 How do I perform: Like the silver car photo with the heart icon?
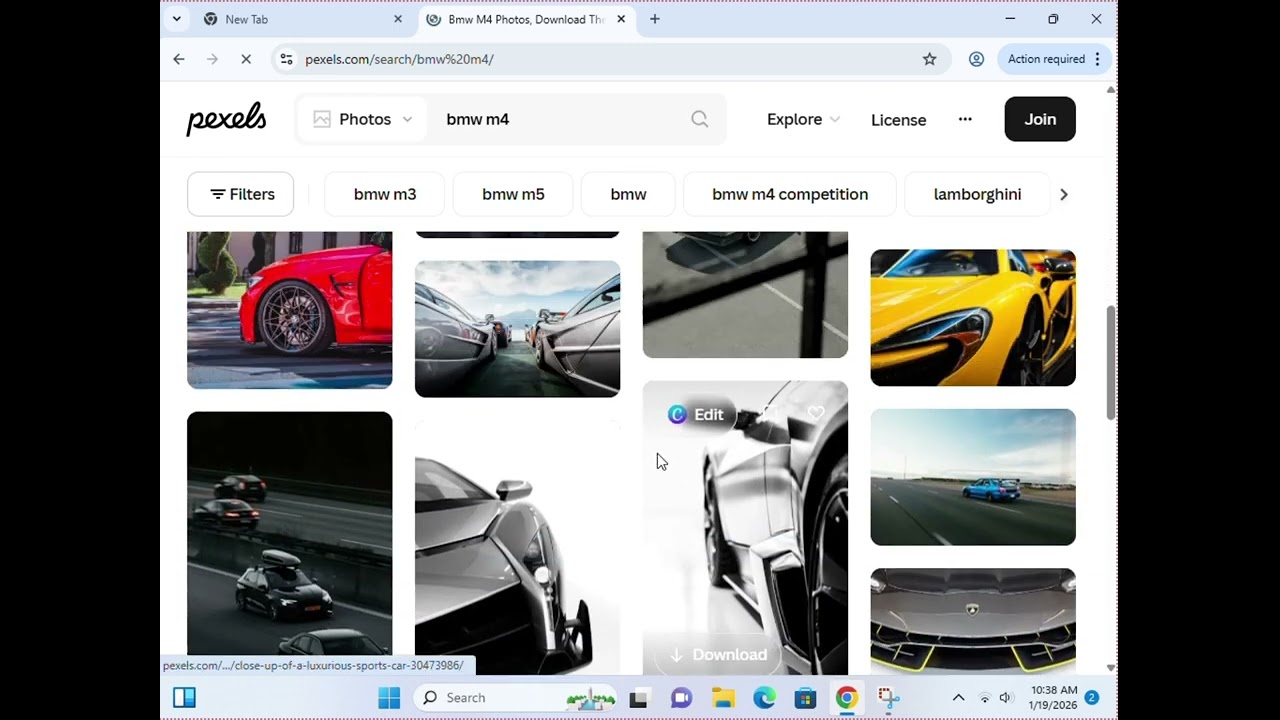[x=816, y=414]
